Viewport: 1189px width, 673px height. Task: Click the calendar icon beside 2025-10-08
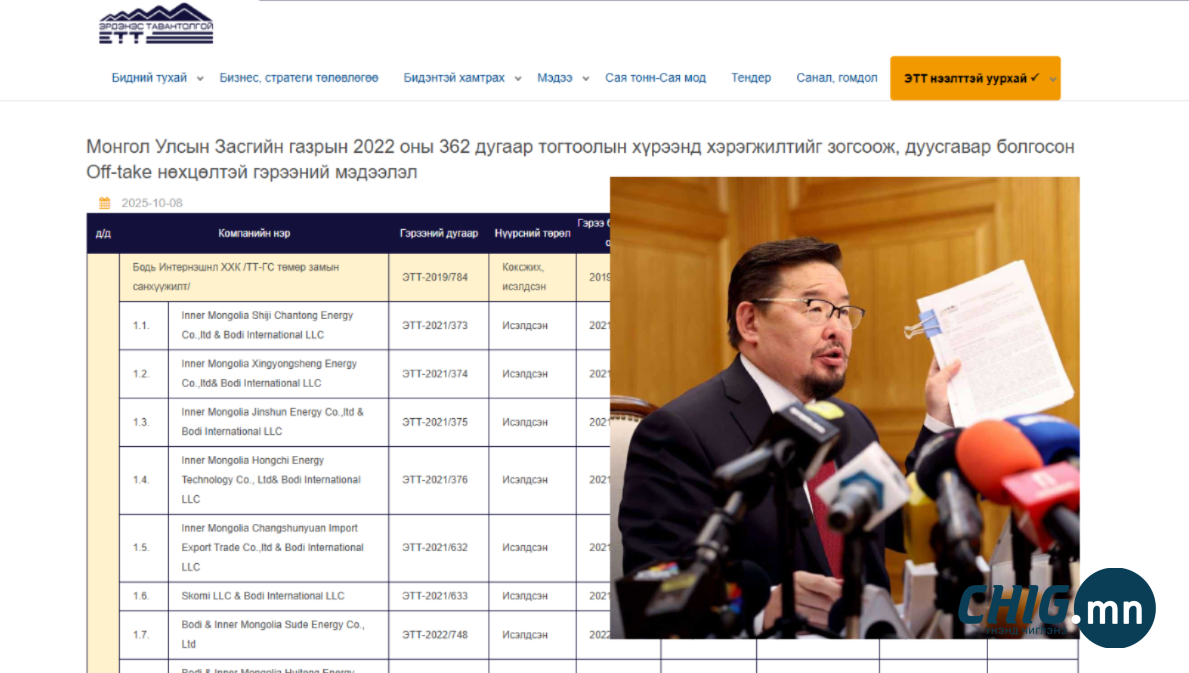tap(105, 203)
